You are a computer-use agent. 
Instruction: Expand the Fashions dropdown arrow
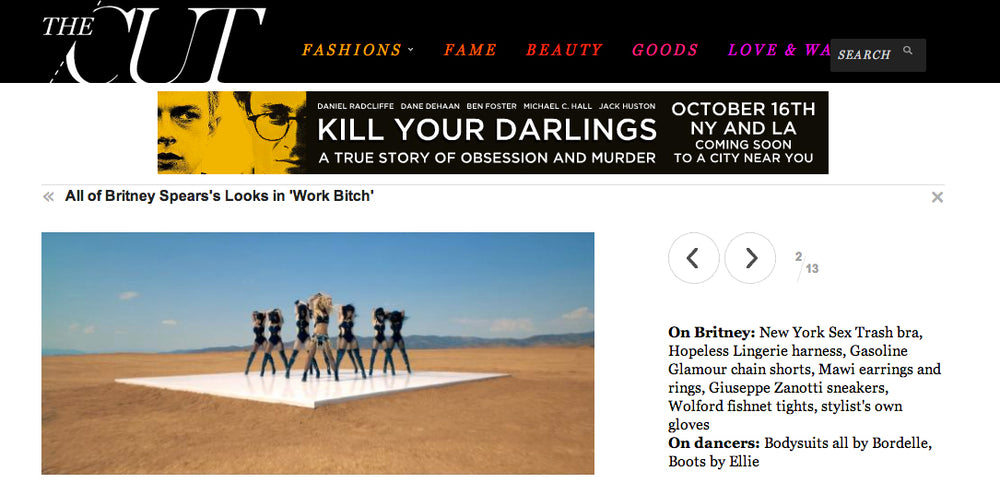(411, 49)
